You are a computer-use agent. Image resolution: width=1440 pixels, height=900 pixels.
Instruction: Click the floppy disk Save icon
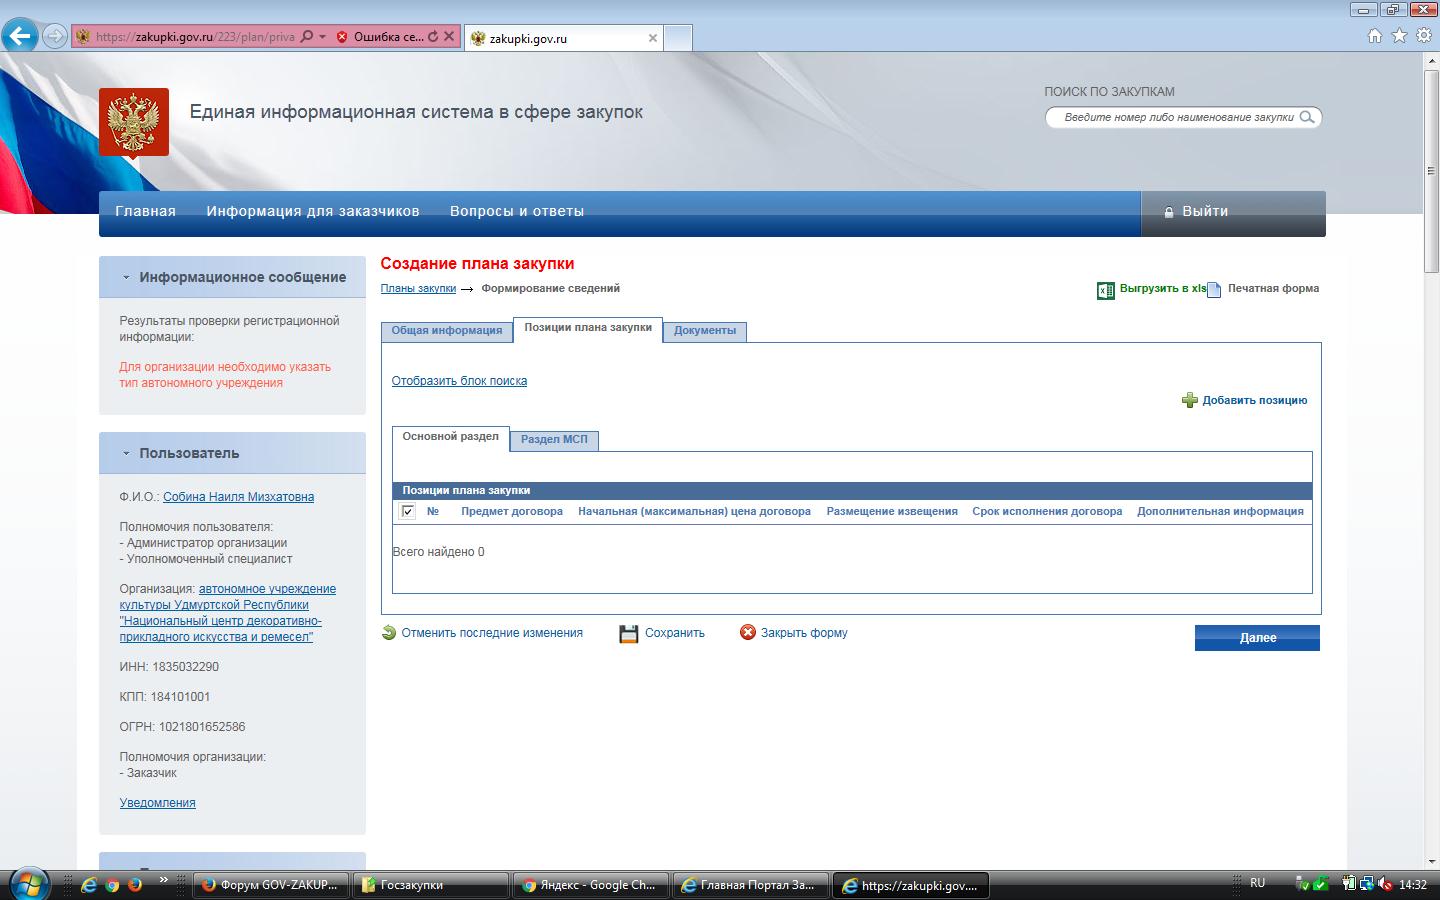[x=628, y=634]
